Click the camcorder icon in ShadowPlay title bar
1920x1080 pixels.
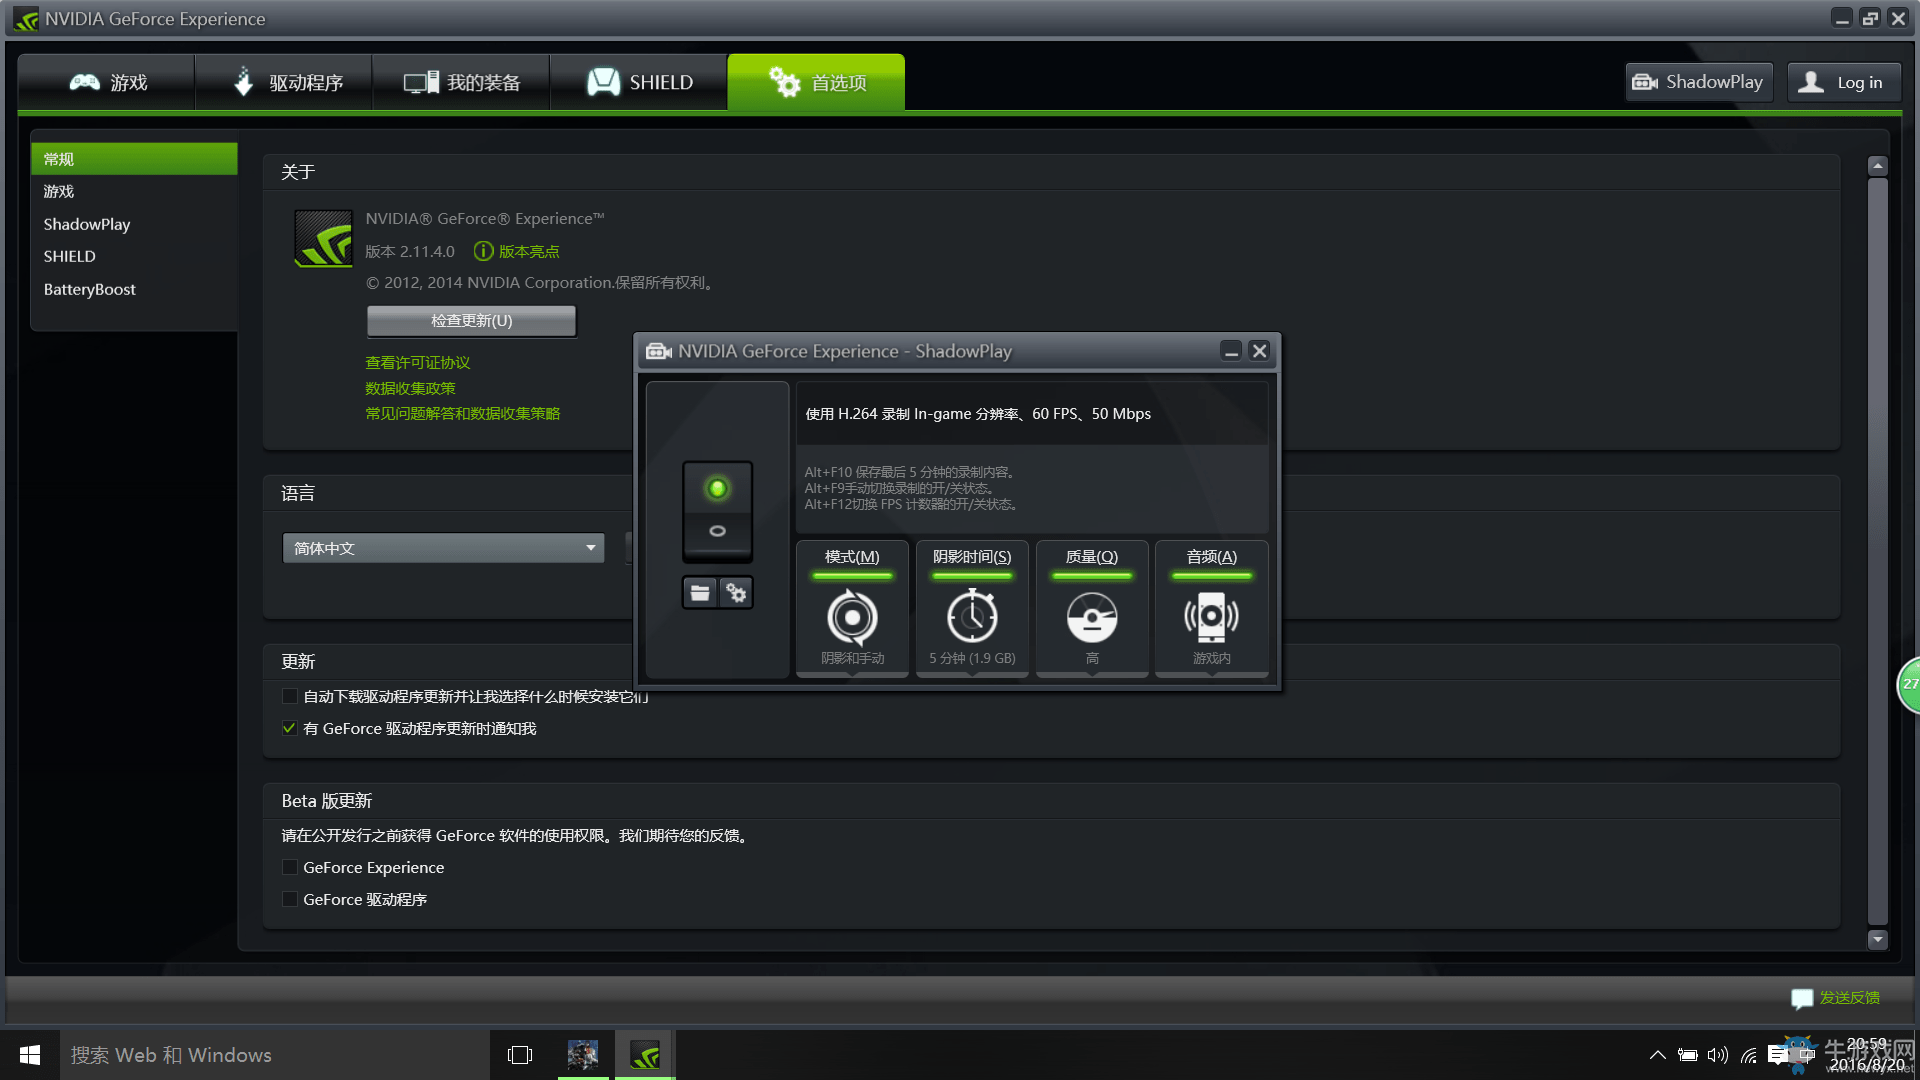[x=659, y=351]
